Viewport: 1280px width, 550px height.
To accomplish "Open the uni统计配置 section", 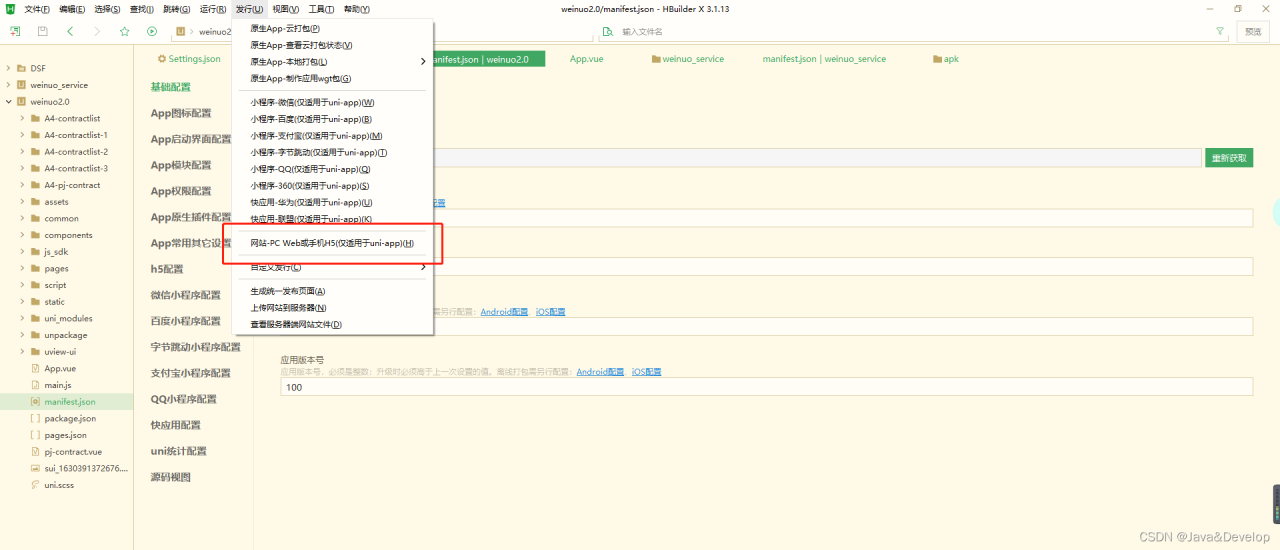I will [x=178, y=451].
